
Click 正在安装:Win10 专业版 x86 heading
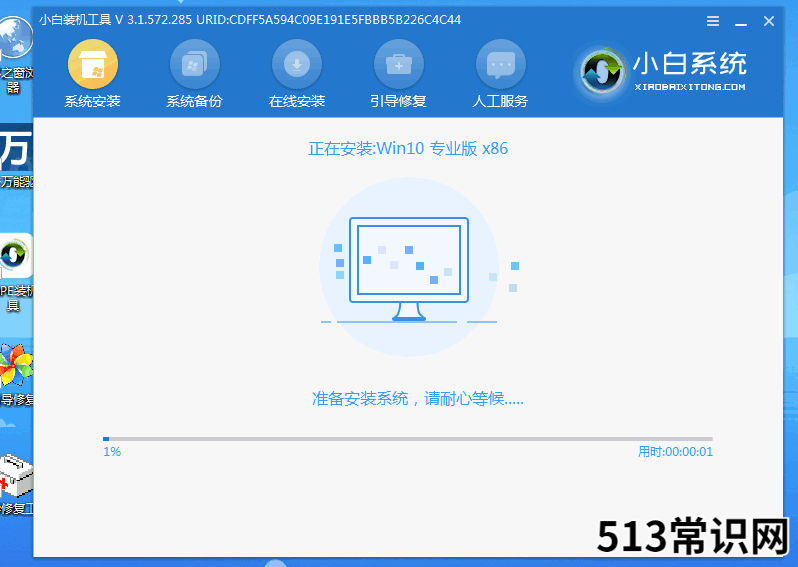[x=408, y=149]
